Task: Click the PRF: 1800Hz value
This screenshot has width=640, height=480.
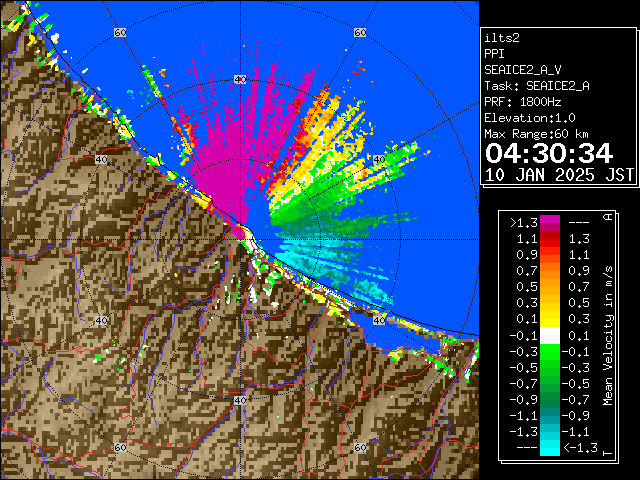Action: (523, 102)
